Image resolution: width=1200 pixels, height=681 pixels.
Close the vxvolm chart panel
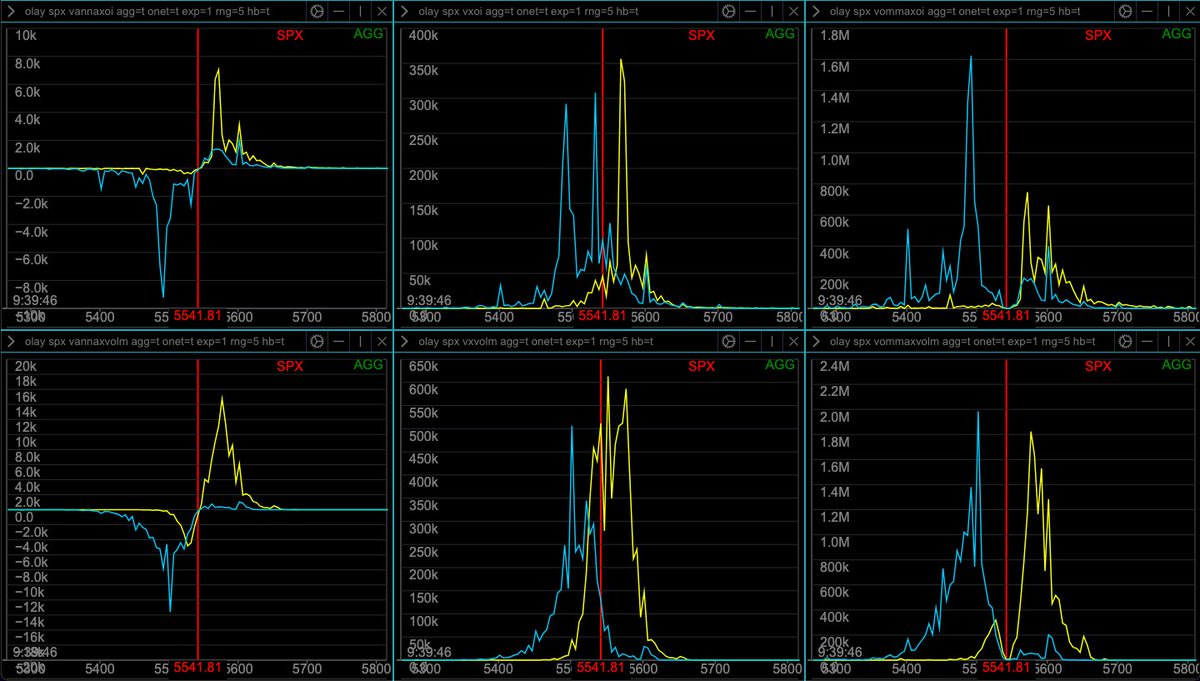tap(793, 342)
